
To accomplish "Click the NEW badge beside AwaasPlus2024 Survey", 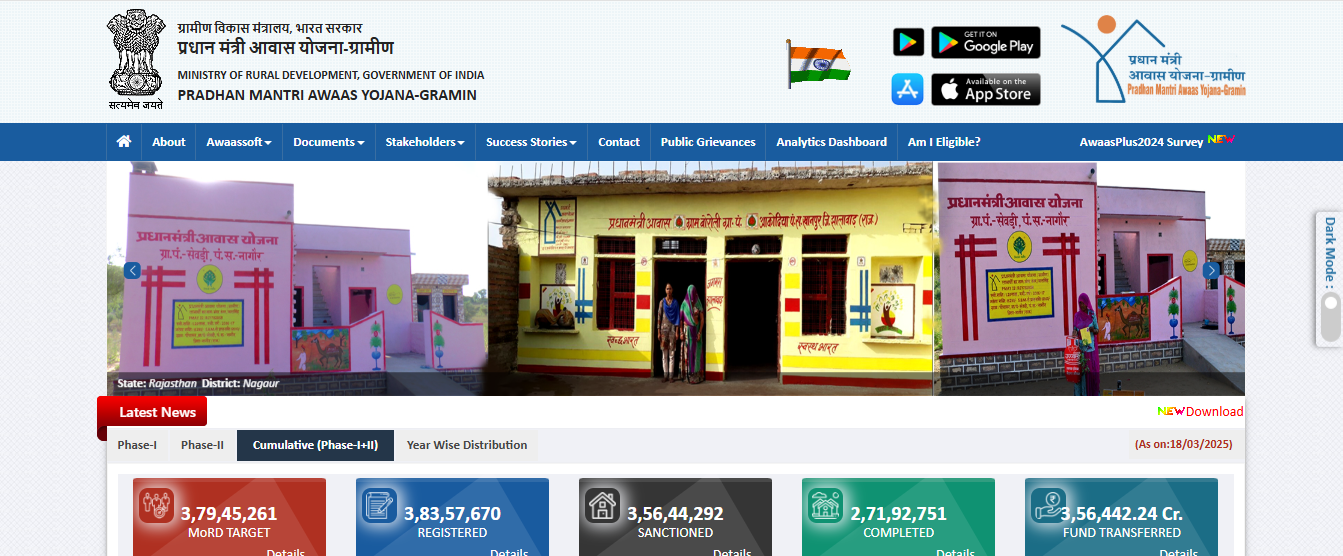I will (x=1221, y=139).
